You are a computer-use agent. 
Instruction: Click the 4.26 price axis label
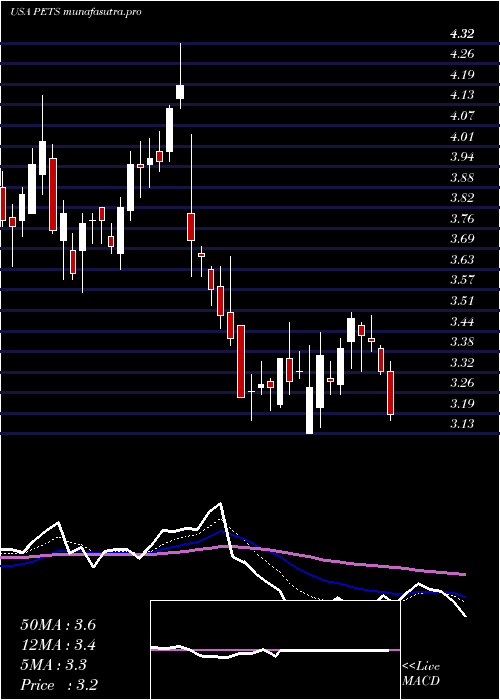(x=462, y=54)
